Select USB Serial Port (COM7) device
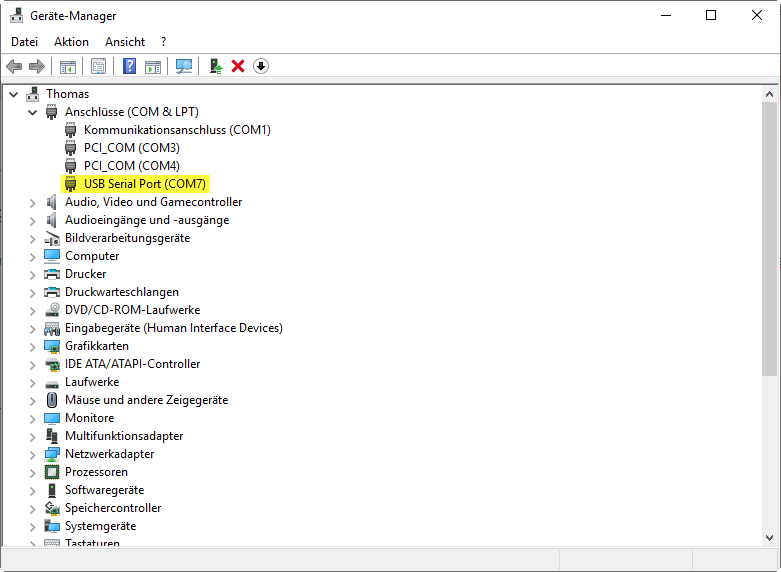This screenshot has width=781, height=572. [144, 184]
